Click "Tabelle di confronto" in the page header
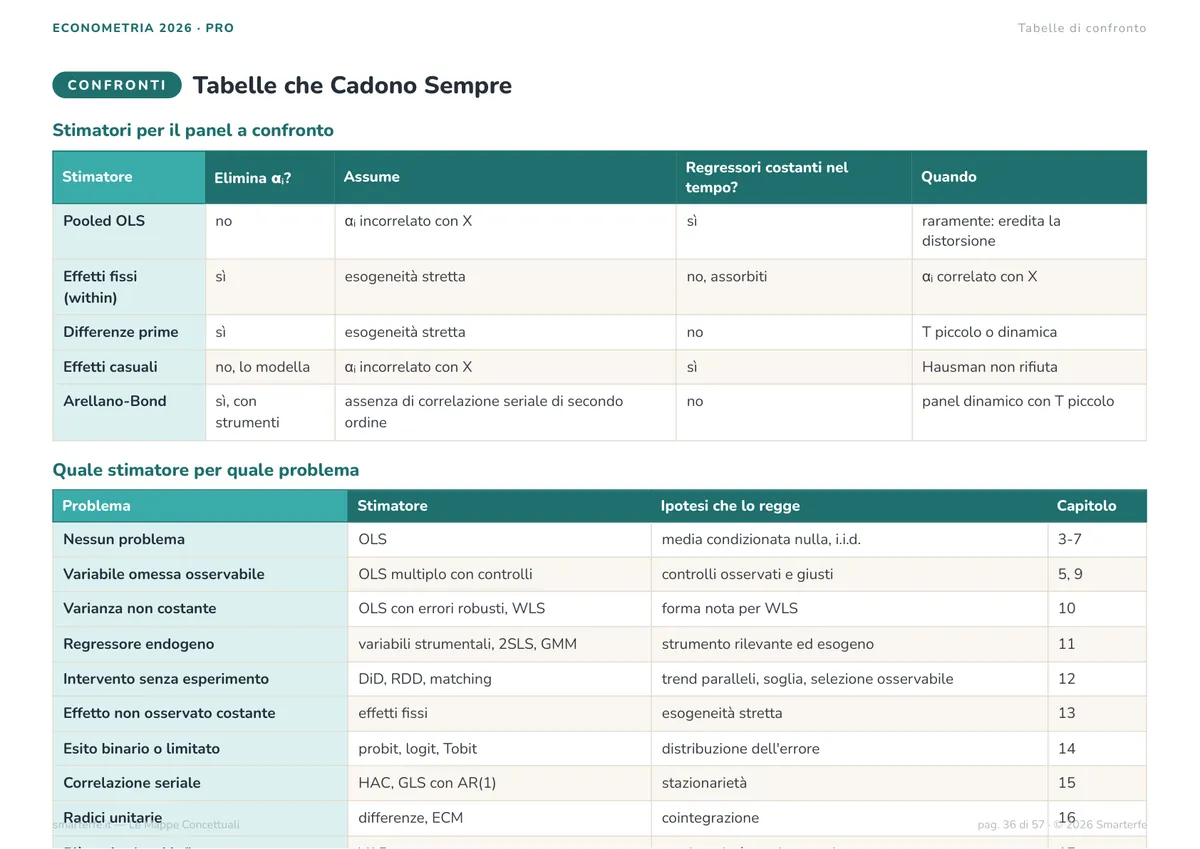 [x=1082, y=28]
